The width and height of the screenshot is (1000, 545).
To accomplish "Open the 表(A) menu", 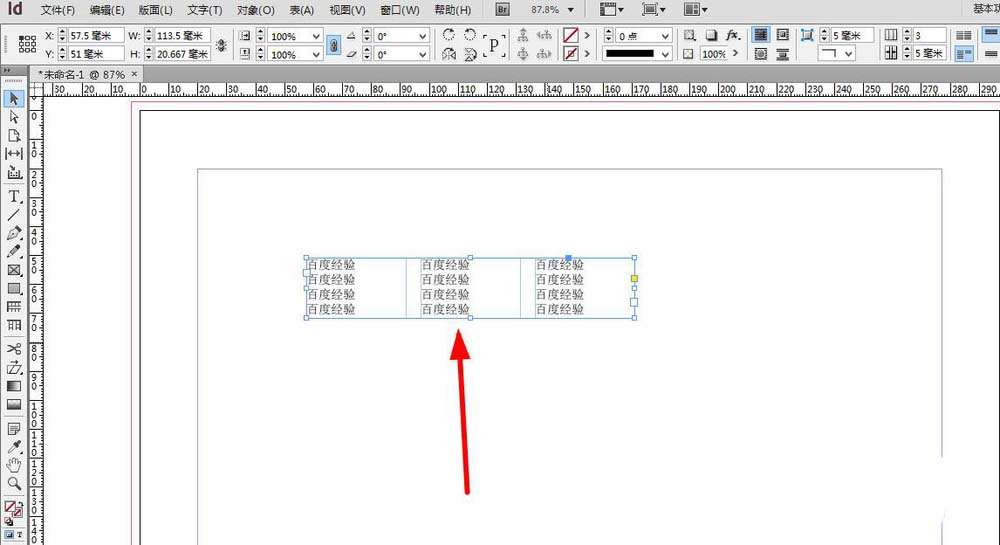I will point(302,10).
